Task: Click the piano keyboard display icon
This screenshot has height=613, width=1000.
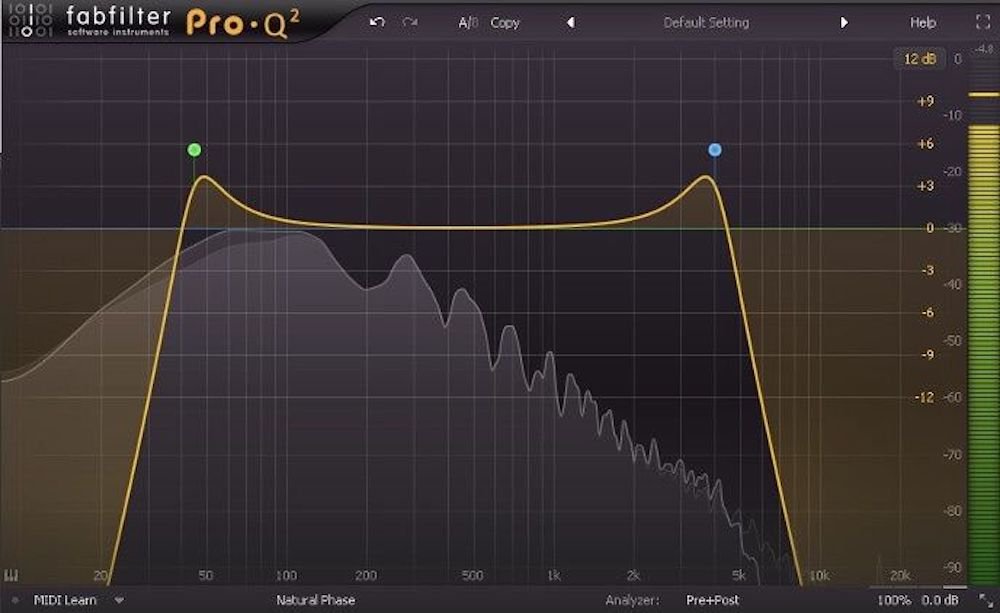Action: coord(12,576)
